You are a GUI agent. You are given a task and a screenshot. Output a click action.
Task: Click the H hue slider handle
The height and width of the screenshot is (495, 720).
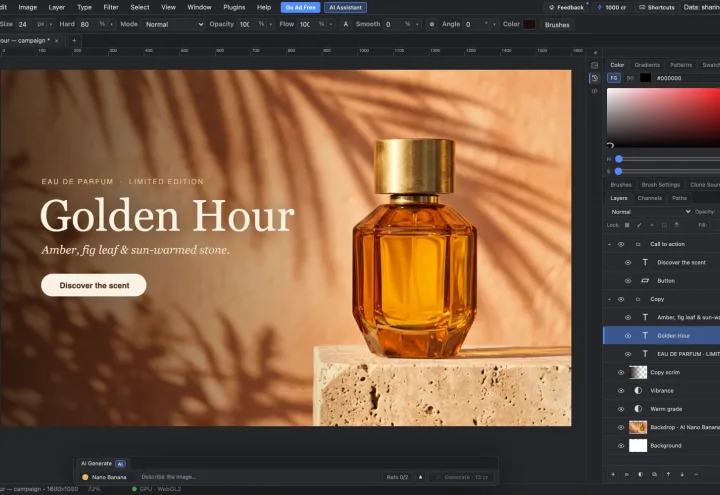pos(619,159)
